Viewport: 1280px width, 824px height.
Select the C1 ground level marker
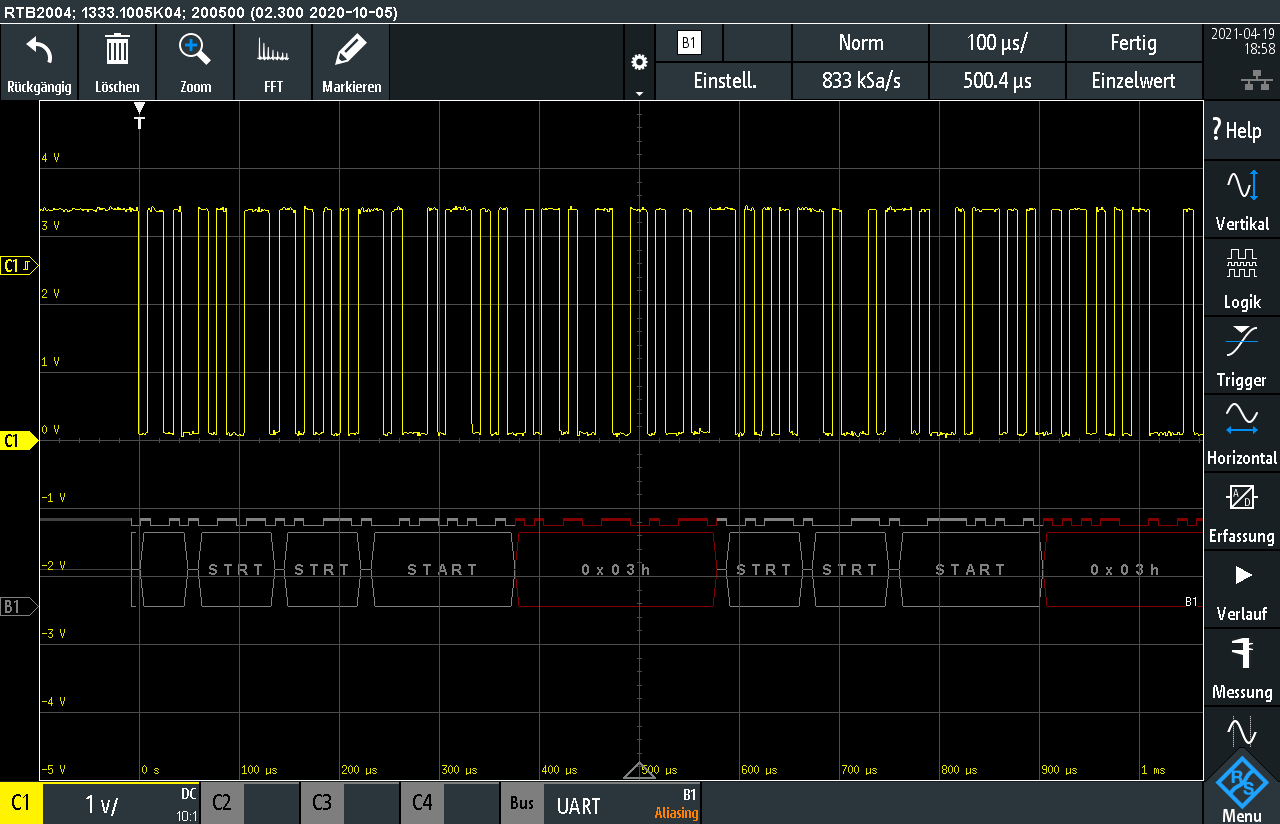point(19,440)
